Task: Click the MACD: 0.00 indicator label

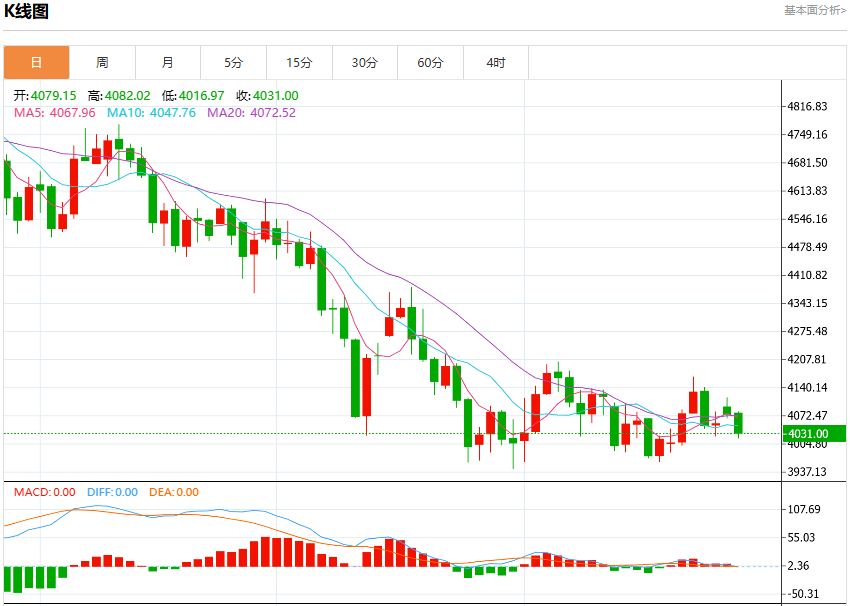Action: [44, 492]
